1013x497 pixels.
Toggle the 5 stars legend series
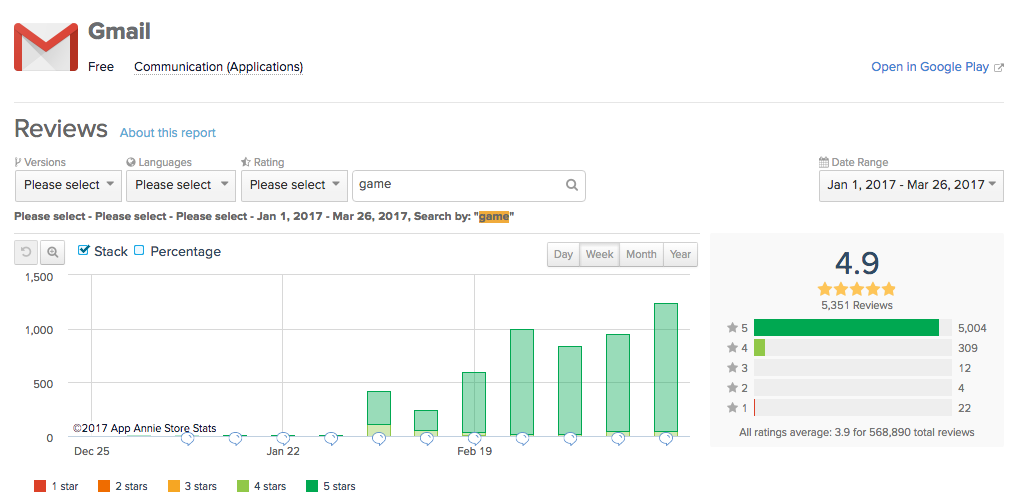point(330,486)
